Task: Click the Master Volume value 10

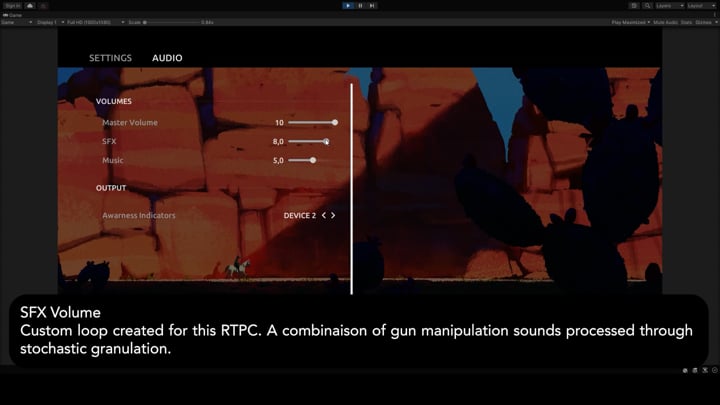Action: click(279, 123)
